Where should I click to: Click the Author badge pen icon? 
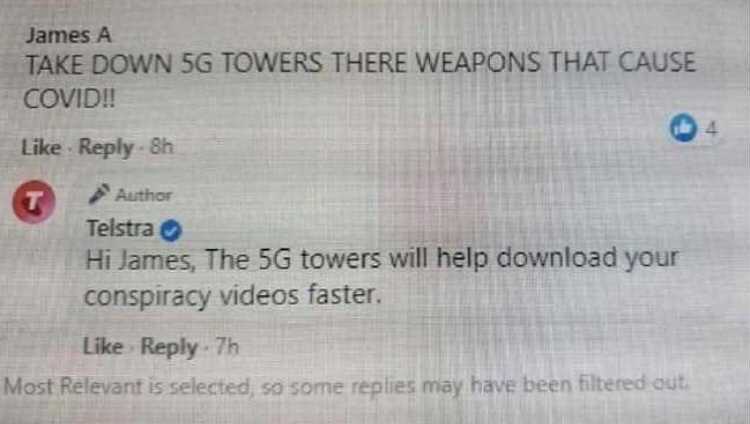(99, 194)
